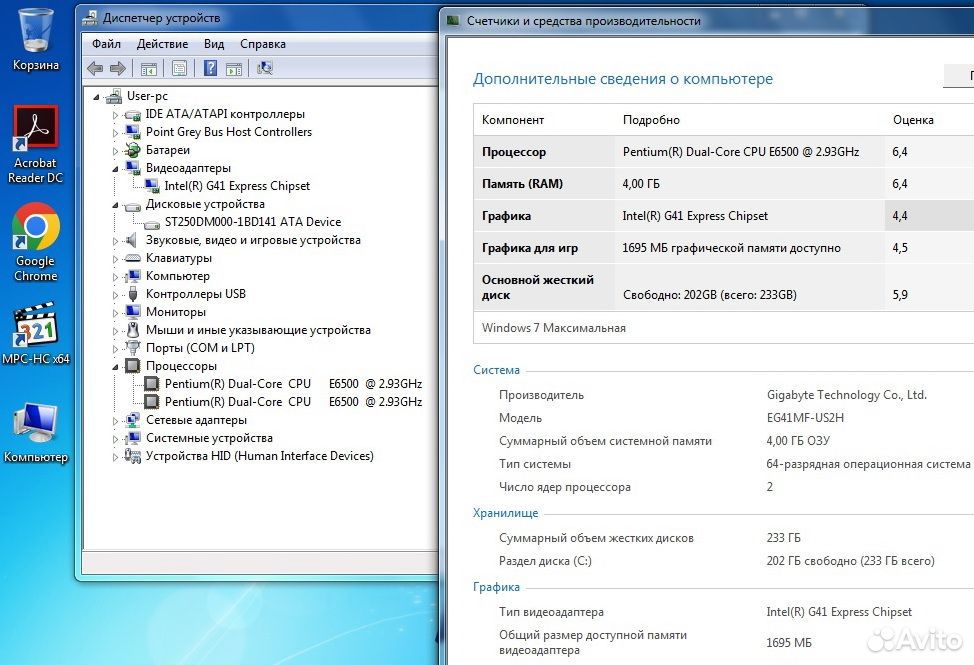Open the Файл menu
Viewport: 974px width, 665px height.
coord(106,44)
